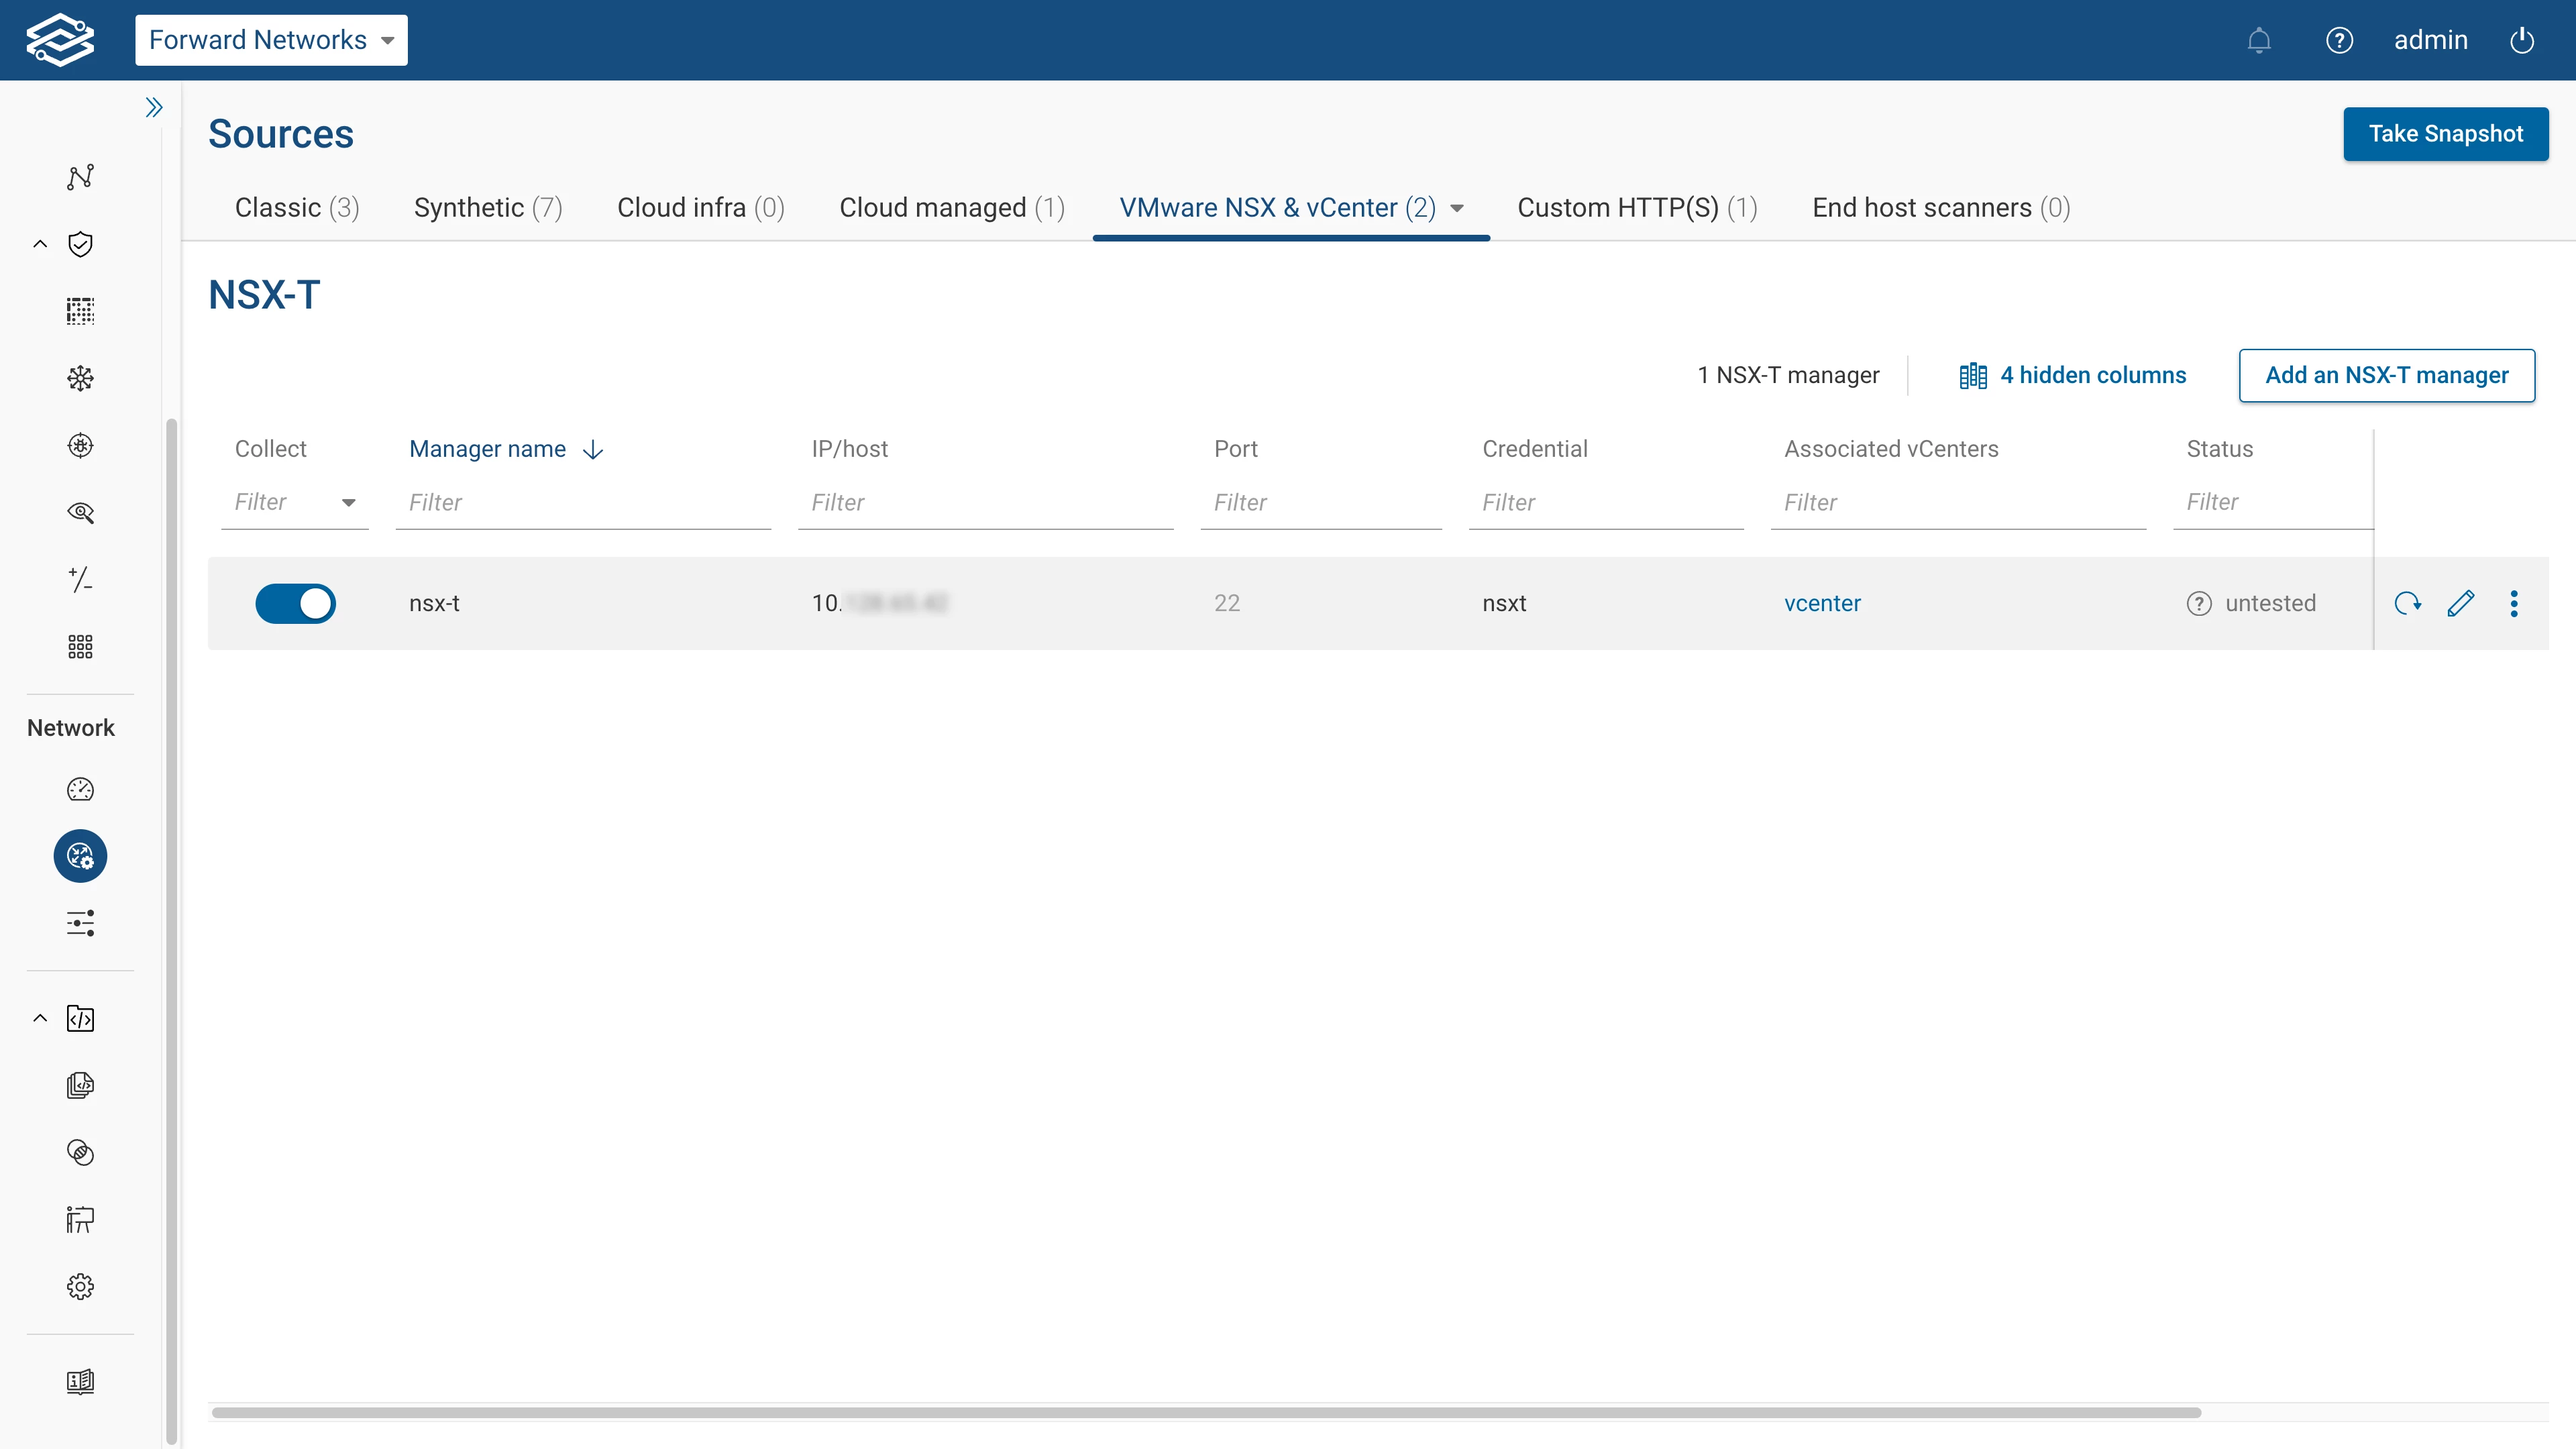Switch to the Classic (3) tab
The height and width of the screenshot is (1449, 2576).
(297, 208)
